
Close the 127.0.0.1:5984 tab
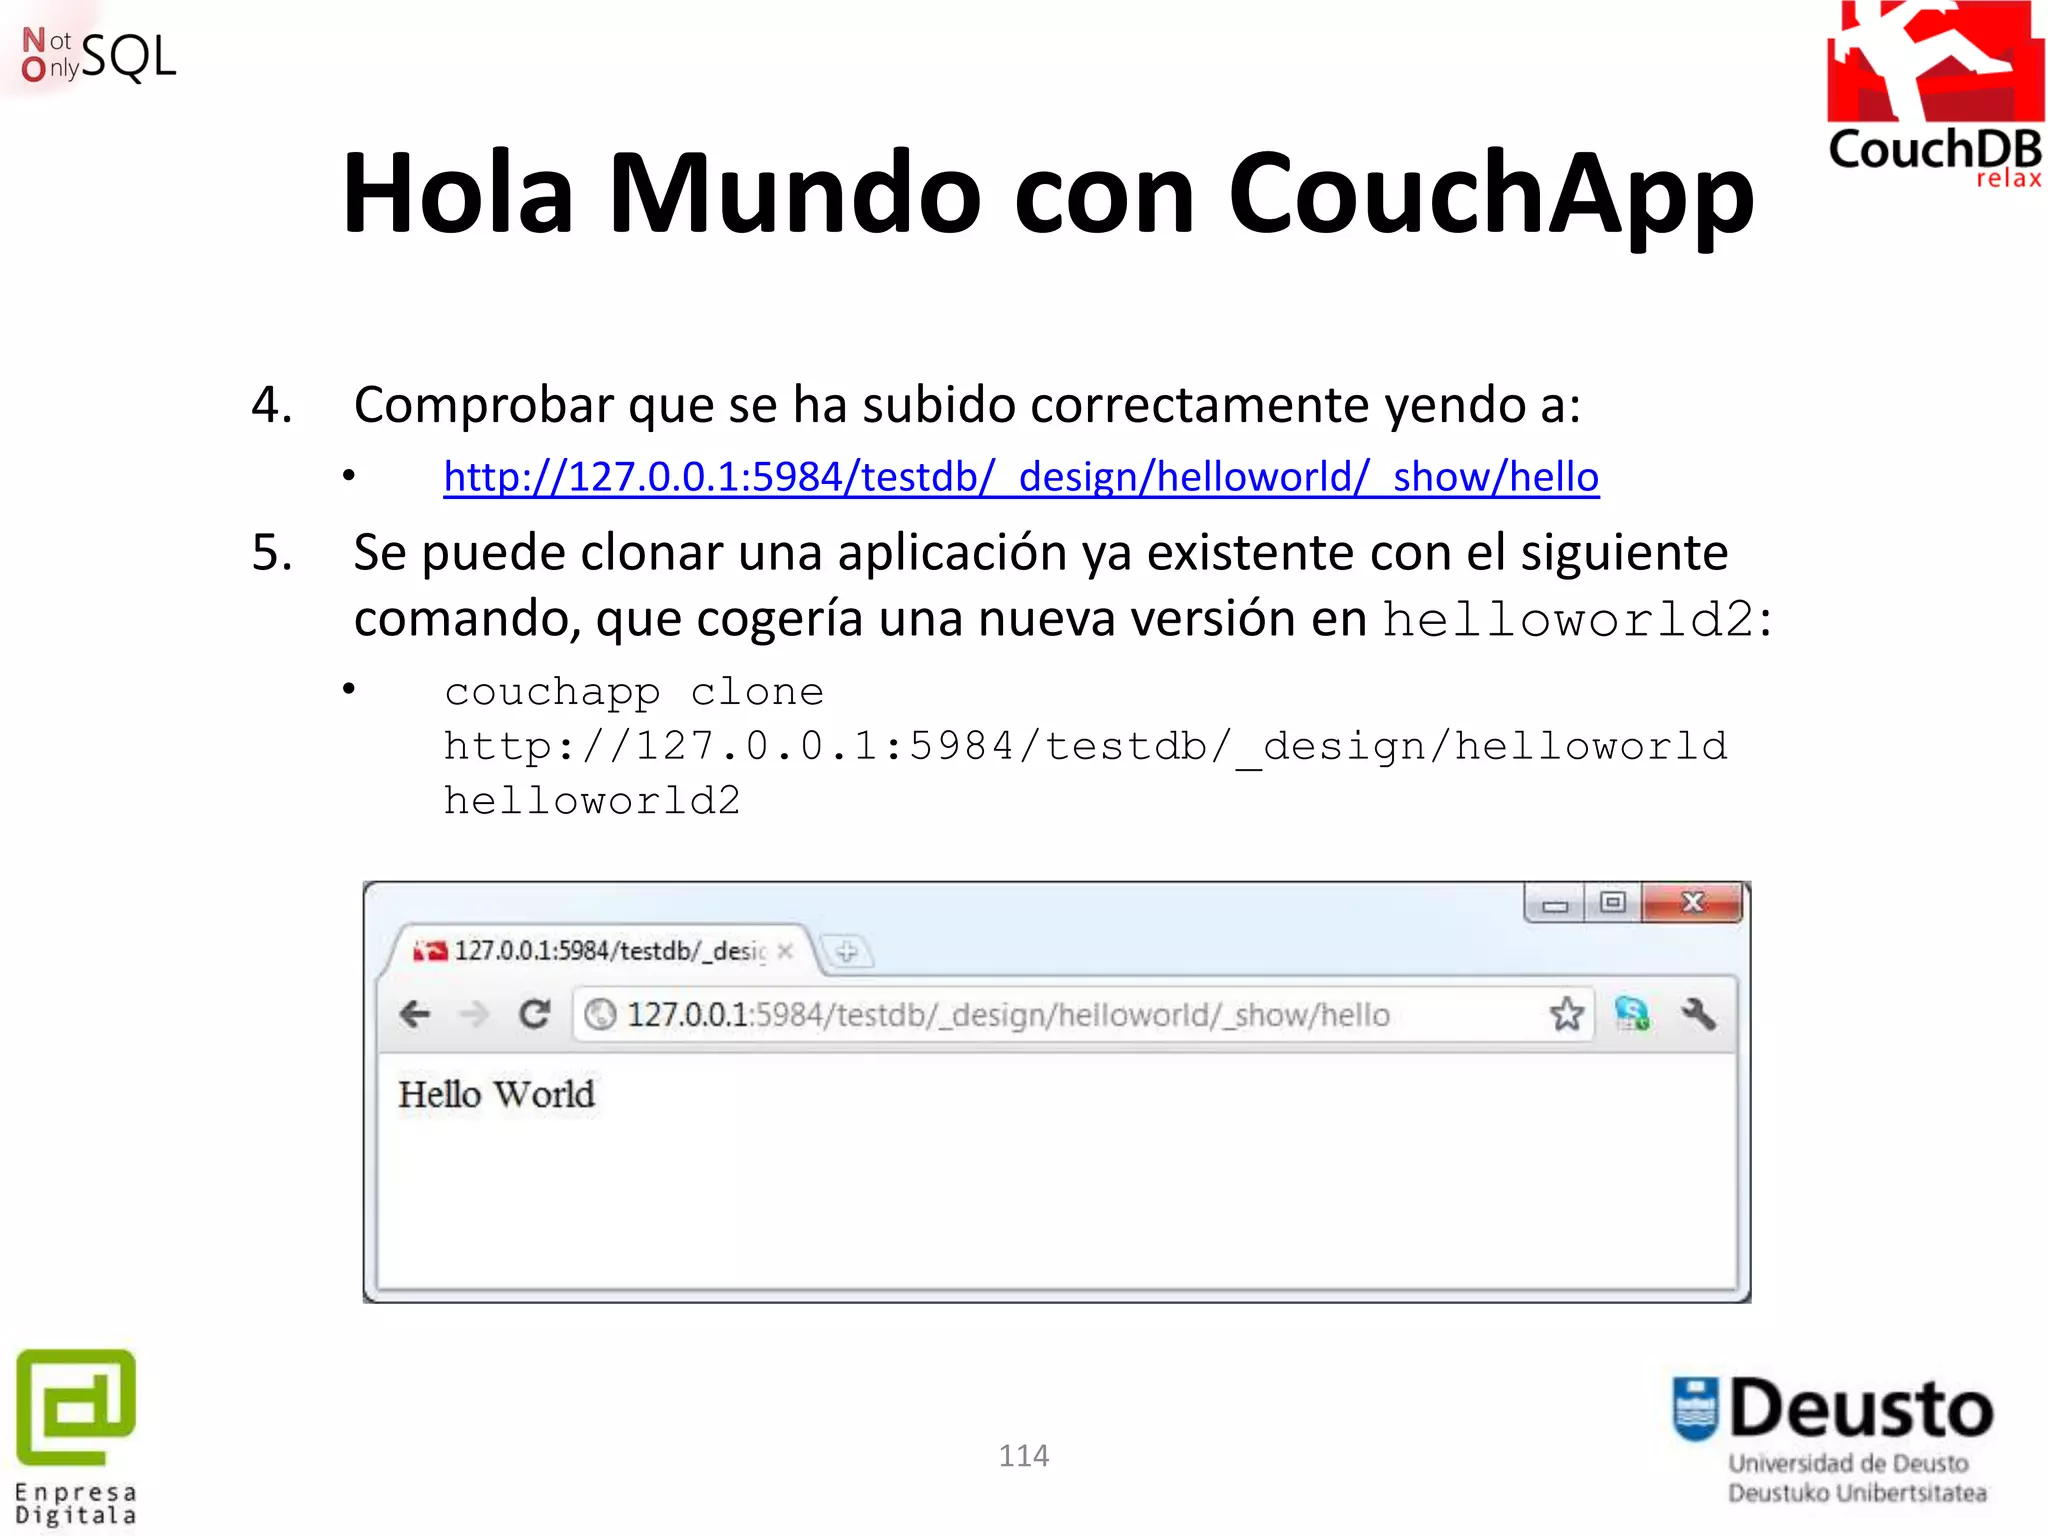pyautogui.click(x=786, y=951)
